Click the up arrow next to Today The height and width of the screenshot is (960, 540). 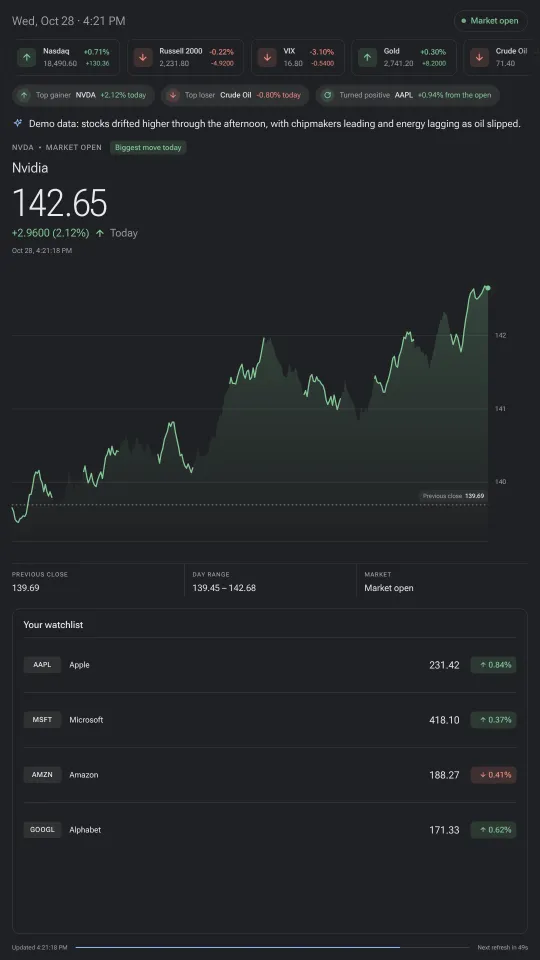100,233
